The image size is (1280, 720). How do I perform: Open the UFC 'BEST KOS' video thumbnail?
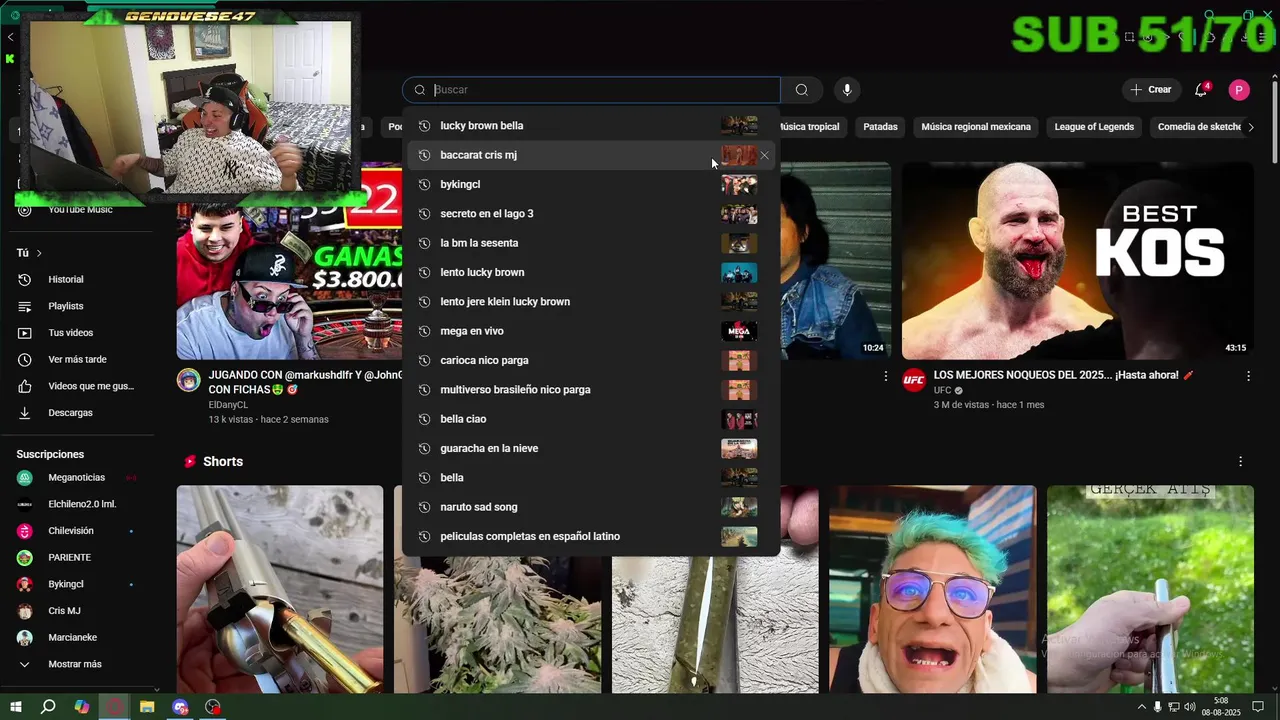point(1077,260)
